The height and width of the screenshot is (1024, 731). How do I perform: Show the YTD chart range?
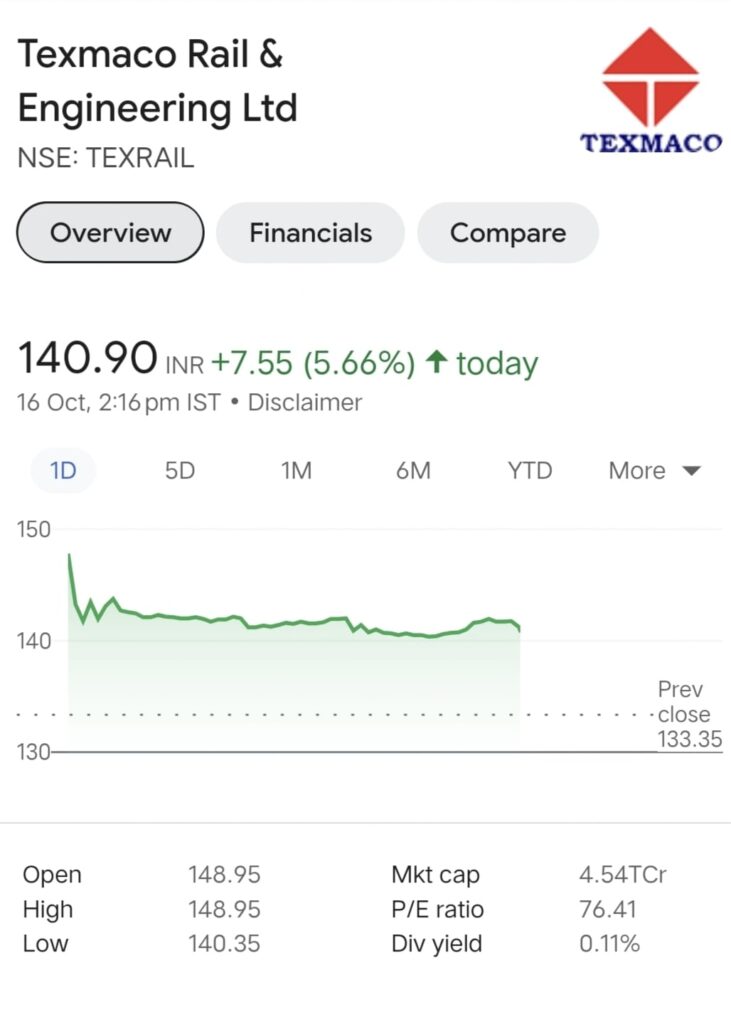(x=530, y=471)
